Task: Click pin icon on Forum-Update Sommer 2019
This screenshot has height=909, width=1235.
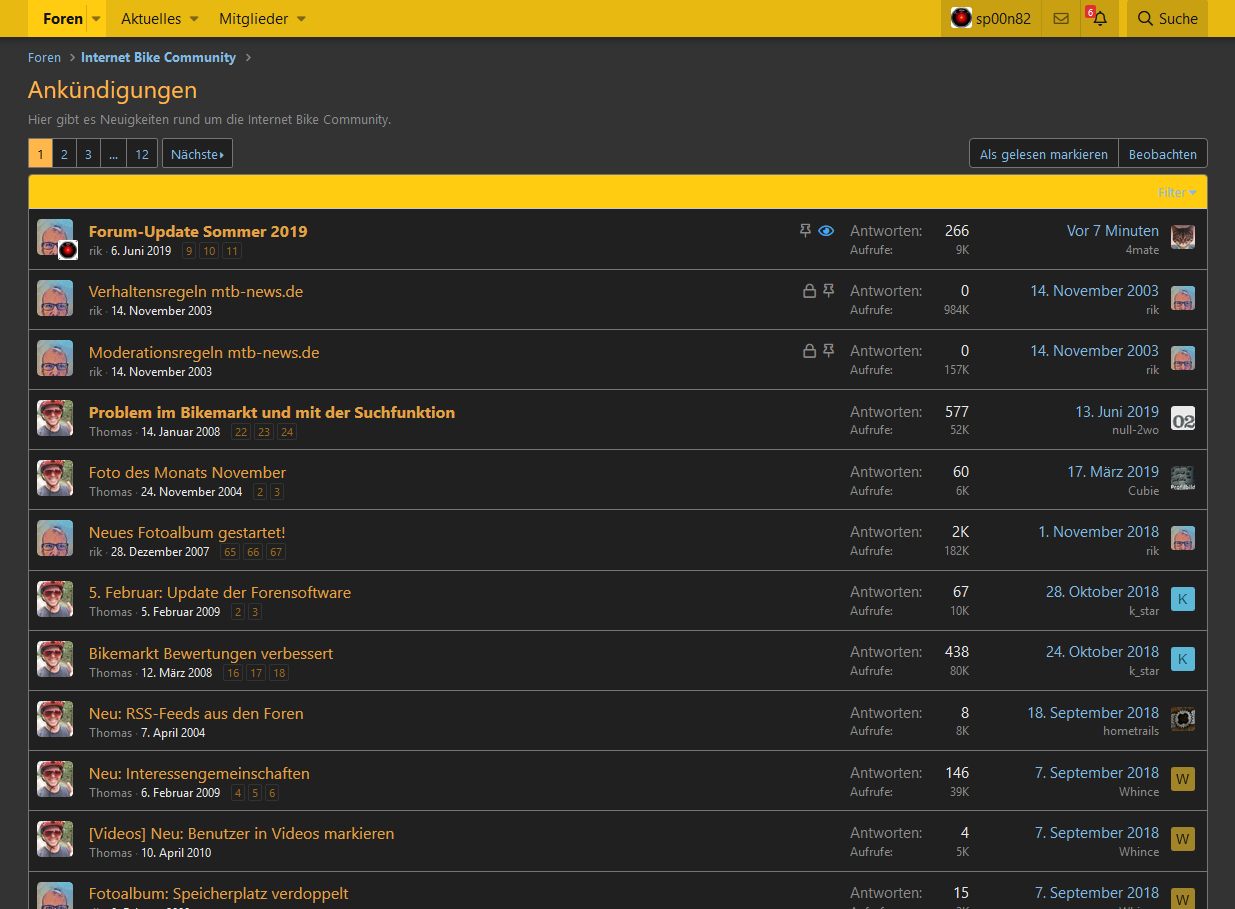Action: pyautogui.click(x=805, y=231)
